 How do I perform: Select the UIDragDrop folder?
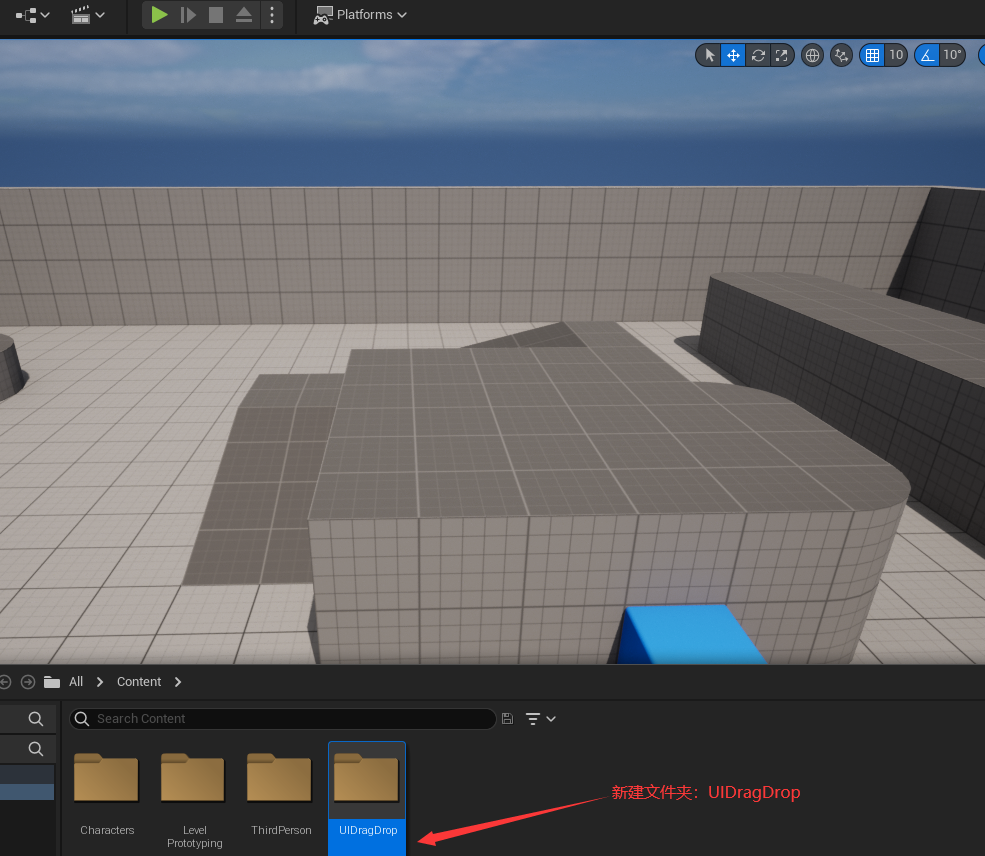tap(367, 798)
